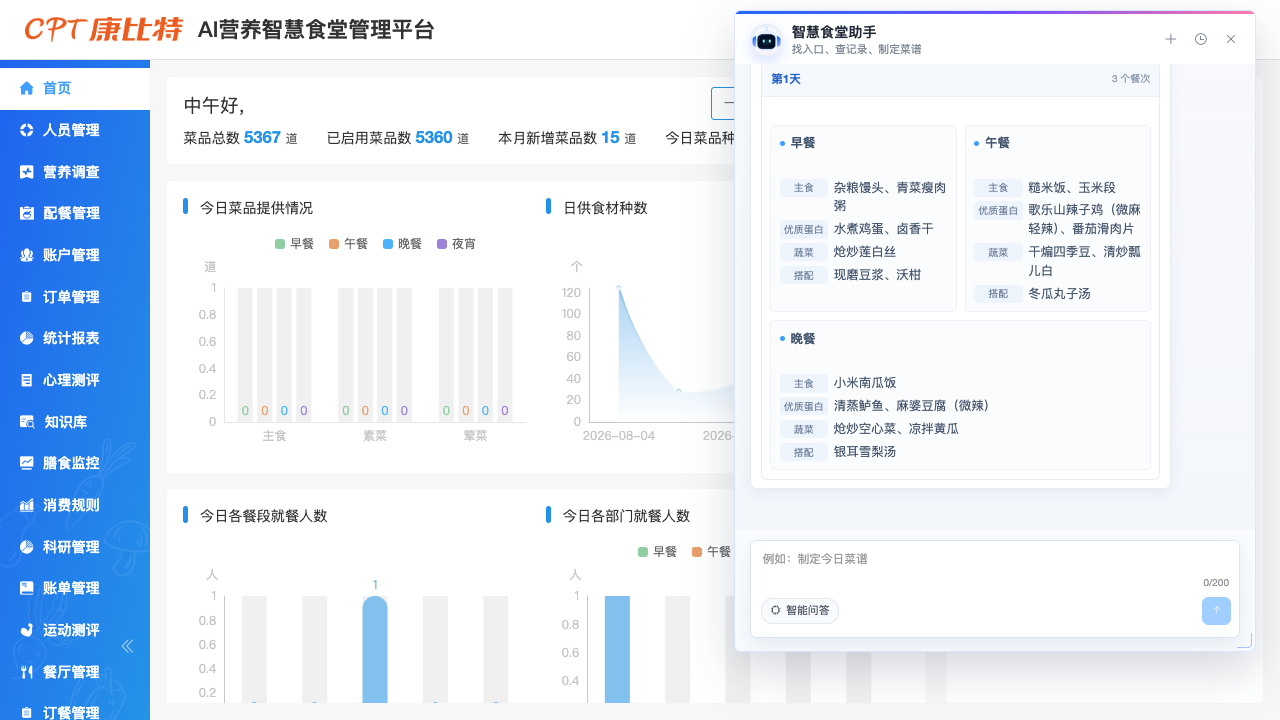The height and width of the screenshot is (720, 1280).
Task: Click the send arrow button in chat
Action: point(1216,611)
